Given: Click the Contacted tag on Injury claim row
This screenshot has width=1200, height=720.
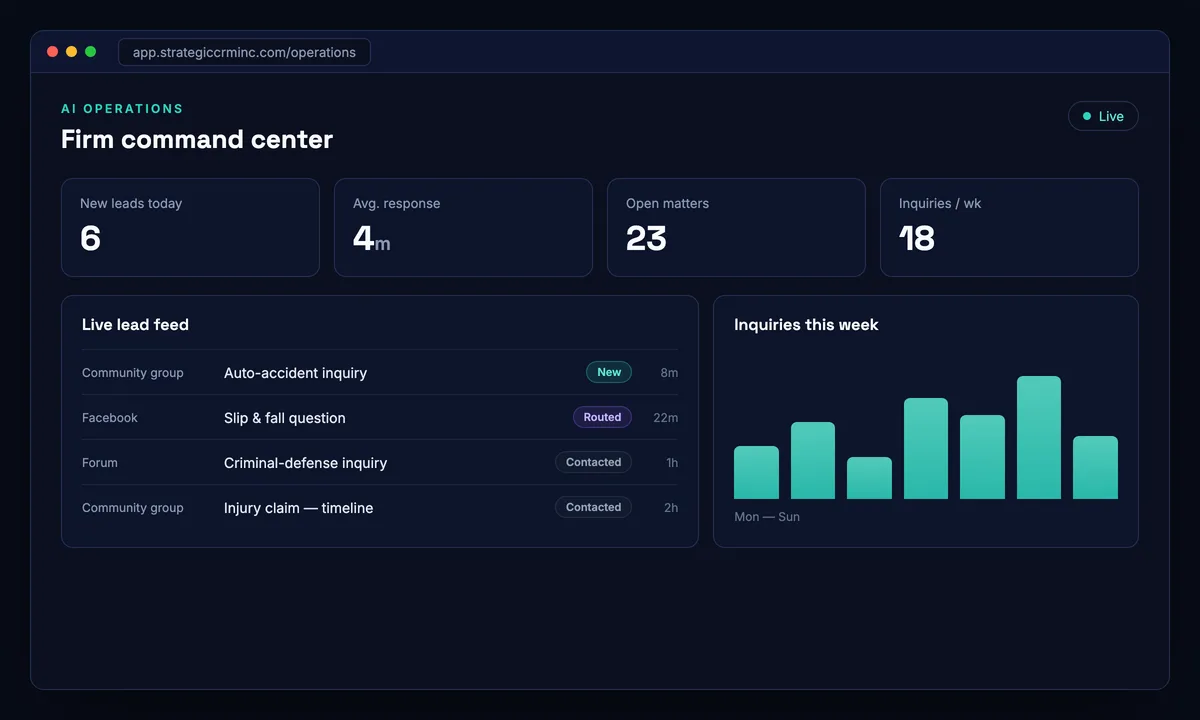Looking at the screenshot, I should [593, 507].
